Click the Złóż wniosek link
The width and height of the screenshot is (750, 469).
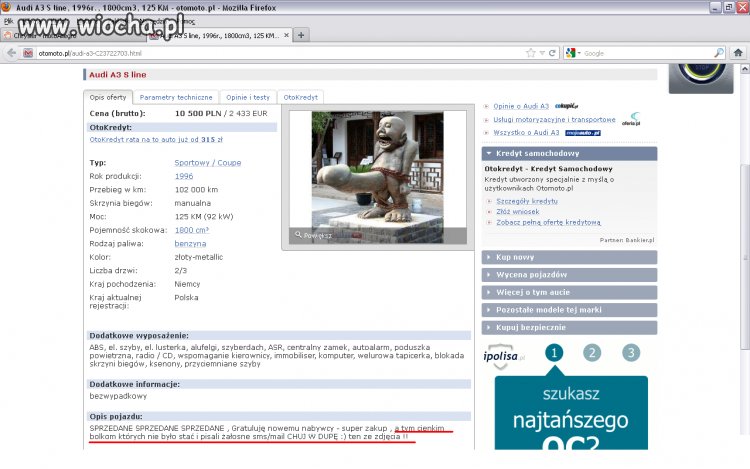[x=518, y=212]
